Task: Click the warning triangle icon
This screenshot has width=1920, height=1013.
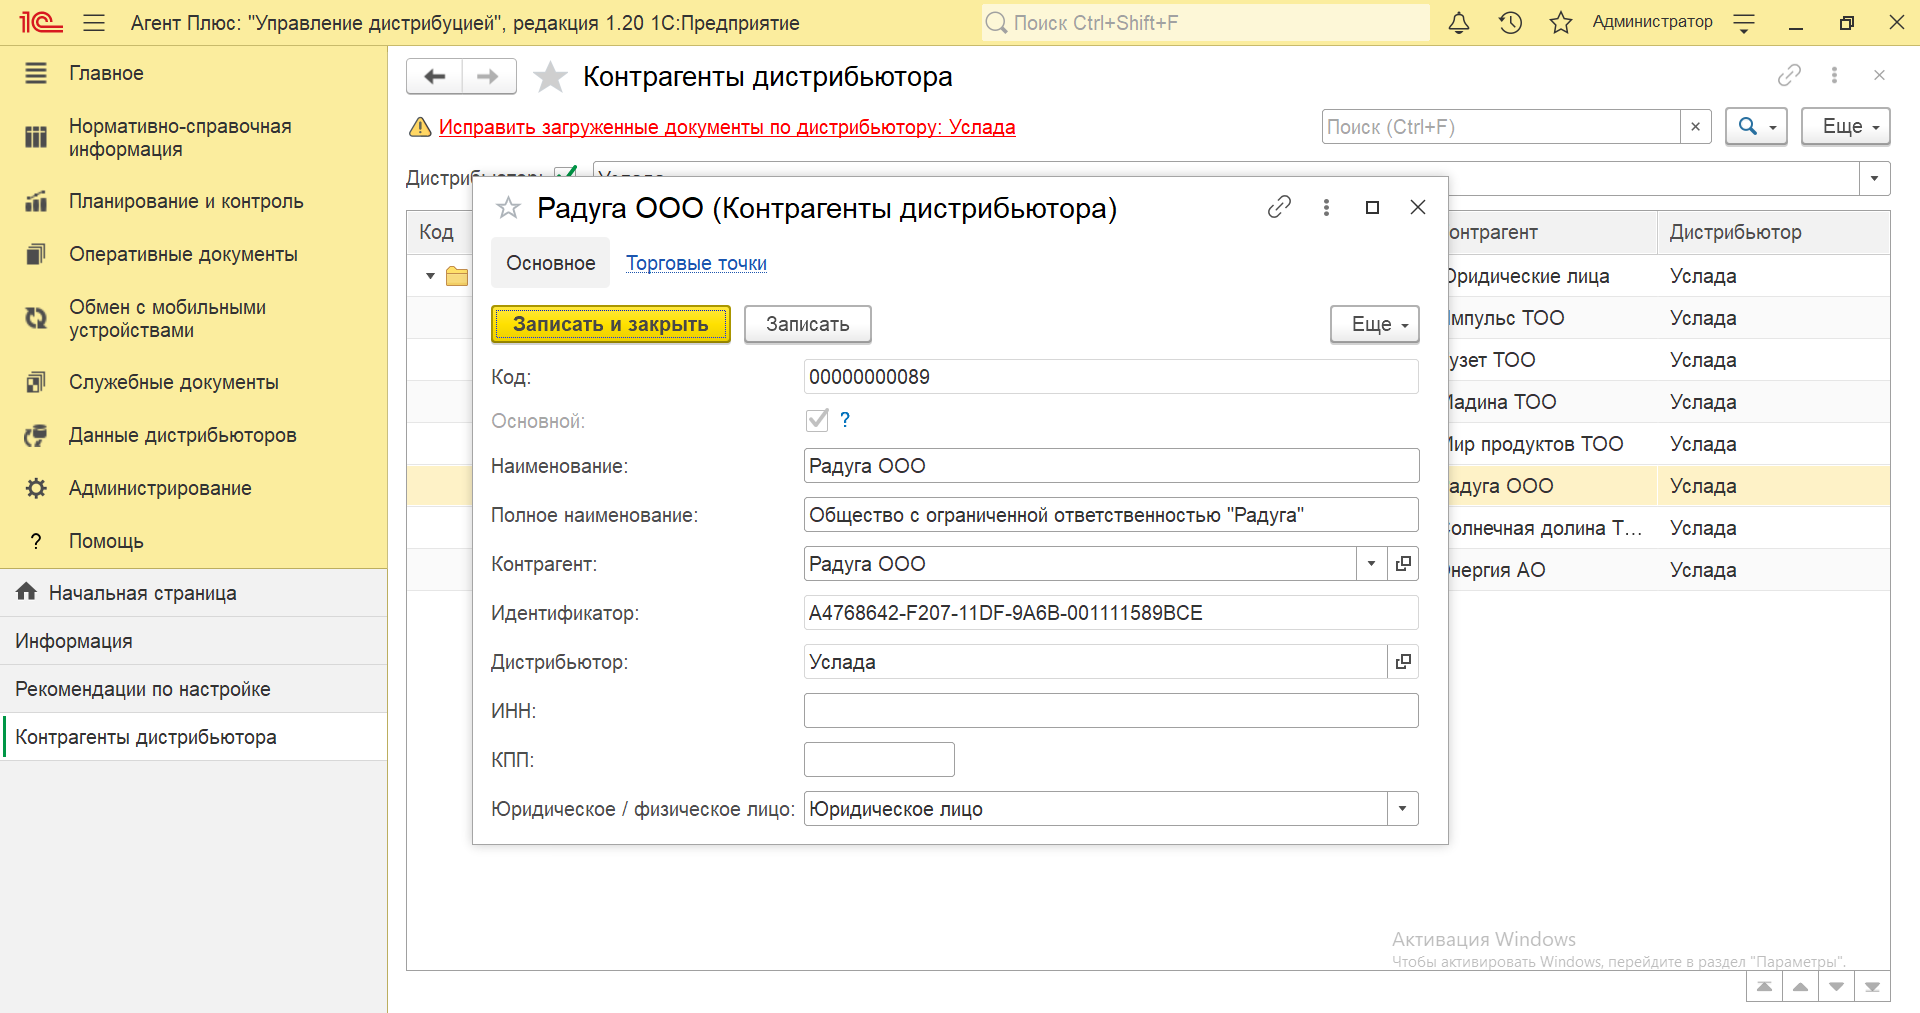Action: [420, 127]
